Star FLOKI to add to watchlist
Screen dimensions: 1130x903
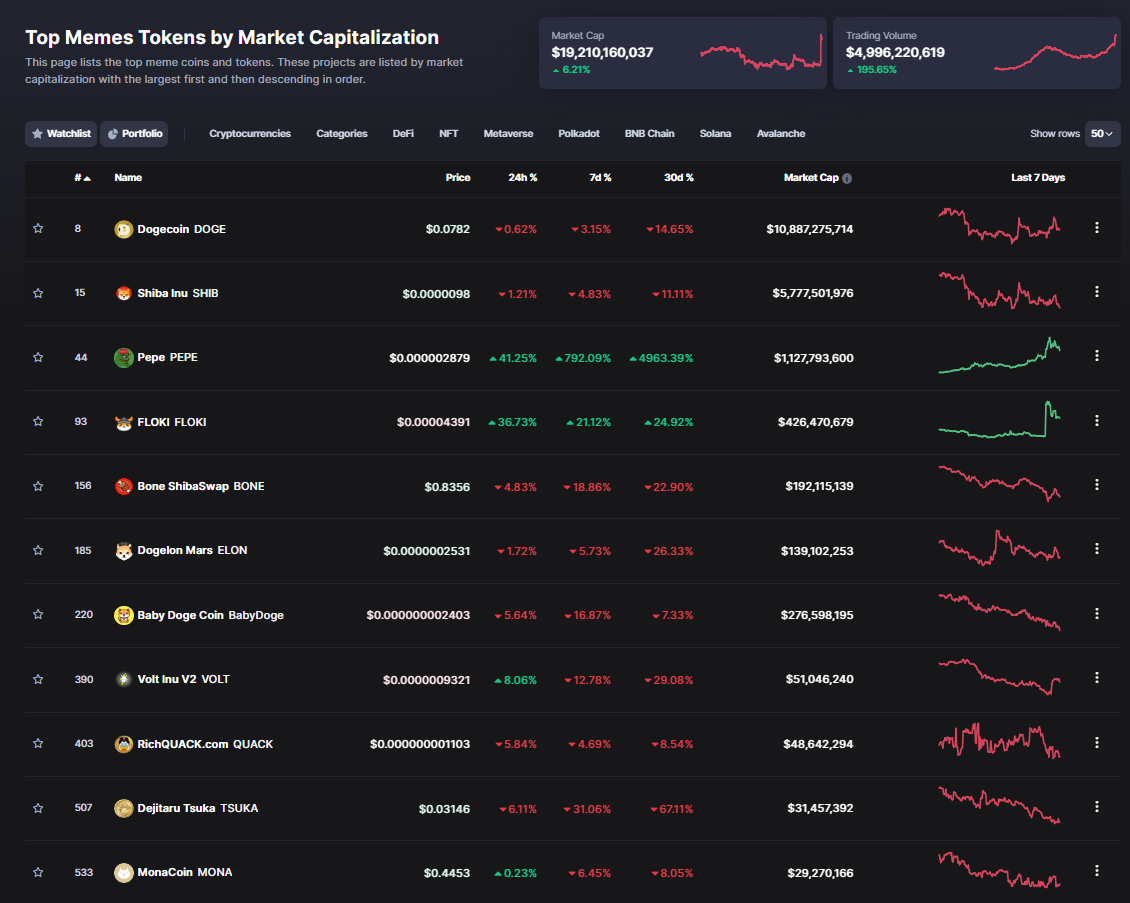(38, 422)
